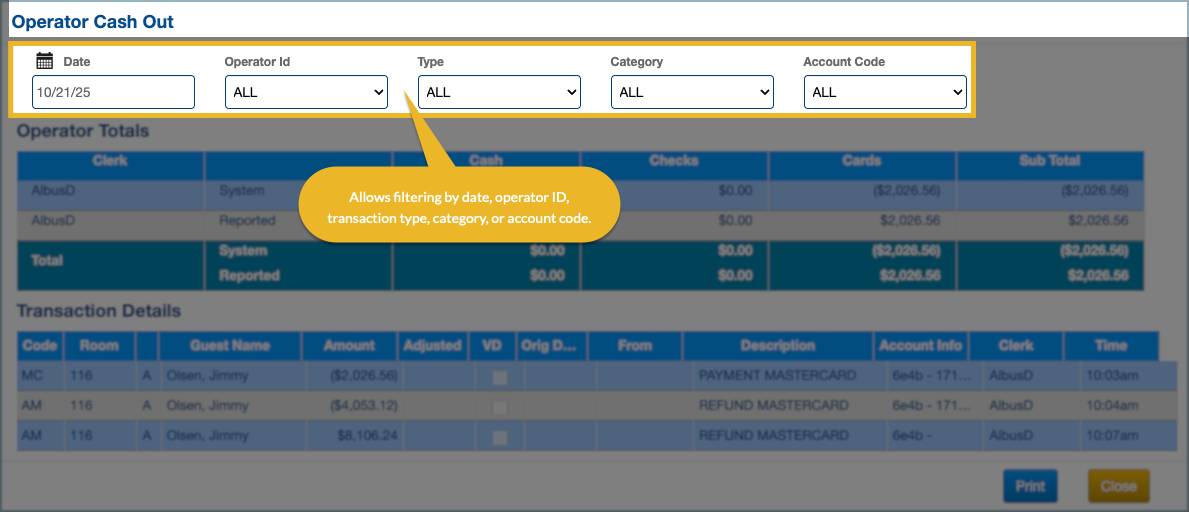Expand the Account Code dropdown

coord(885,92)
